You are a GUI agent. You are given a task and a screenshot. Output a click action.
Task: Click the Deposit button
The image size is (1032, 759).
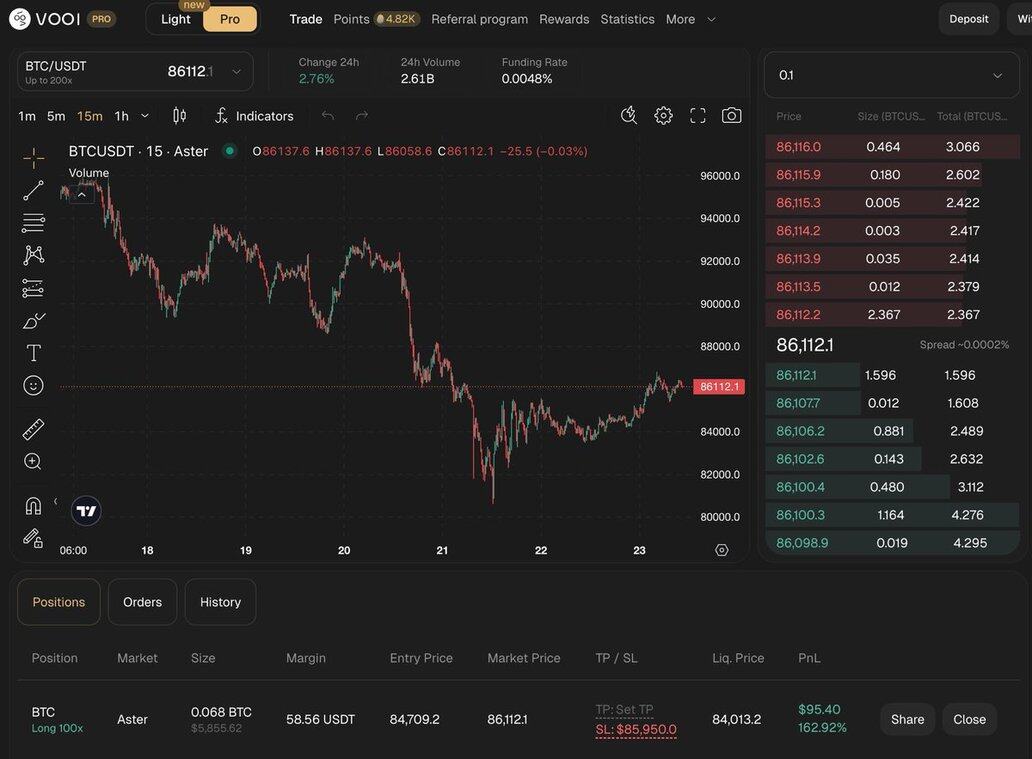pyautogui.click(x=968, y=19)
